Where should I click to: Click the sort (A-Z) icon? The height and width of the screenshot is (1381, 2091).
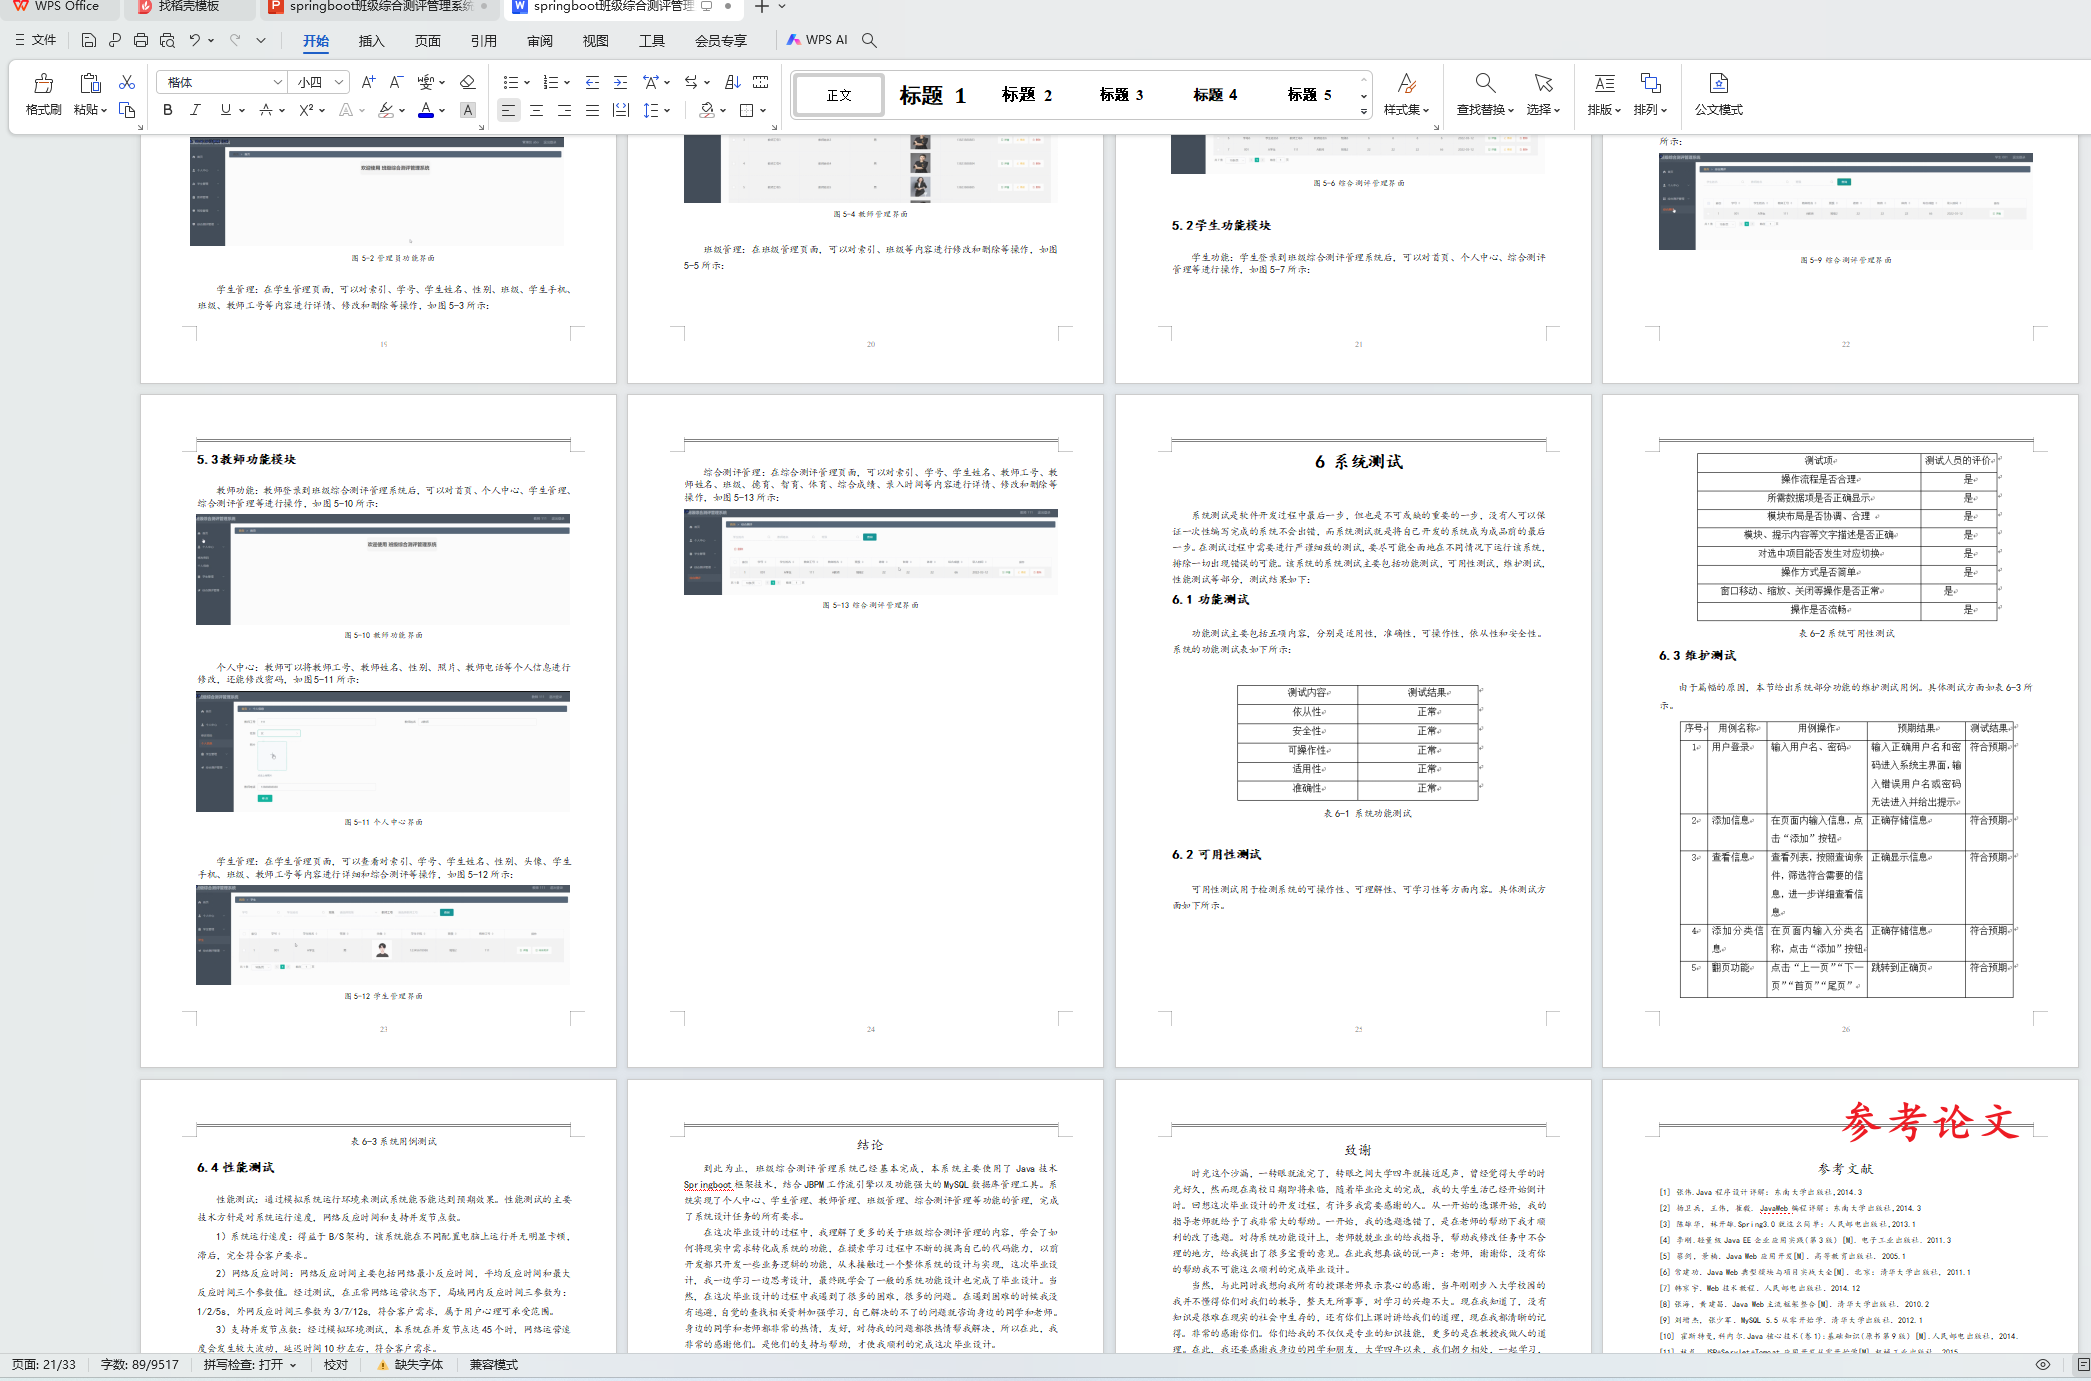point(732,82)
